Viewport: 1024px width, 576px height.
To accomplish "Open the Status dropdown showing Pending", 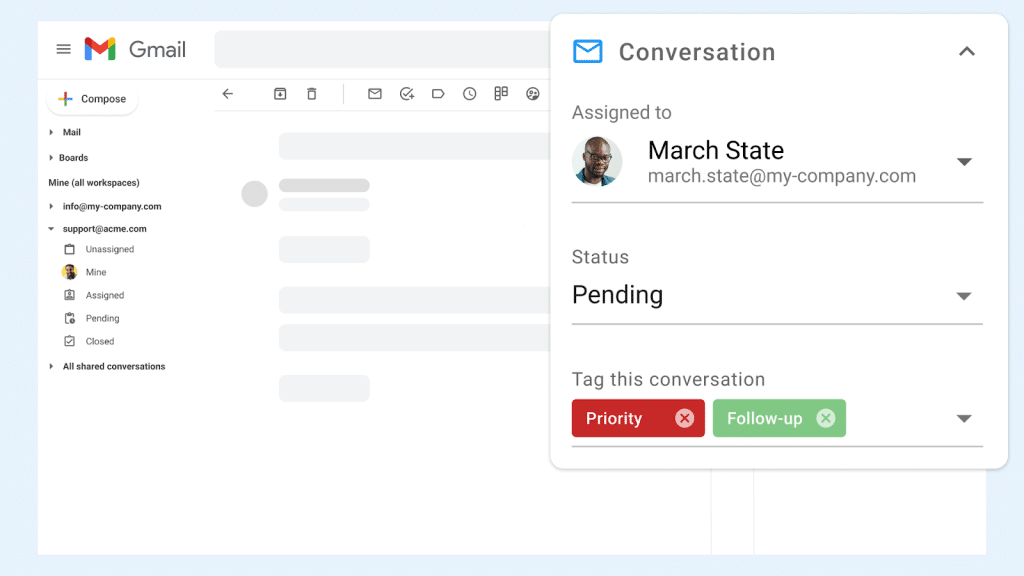I will point(963,295).
